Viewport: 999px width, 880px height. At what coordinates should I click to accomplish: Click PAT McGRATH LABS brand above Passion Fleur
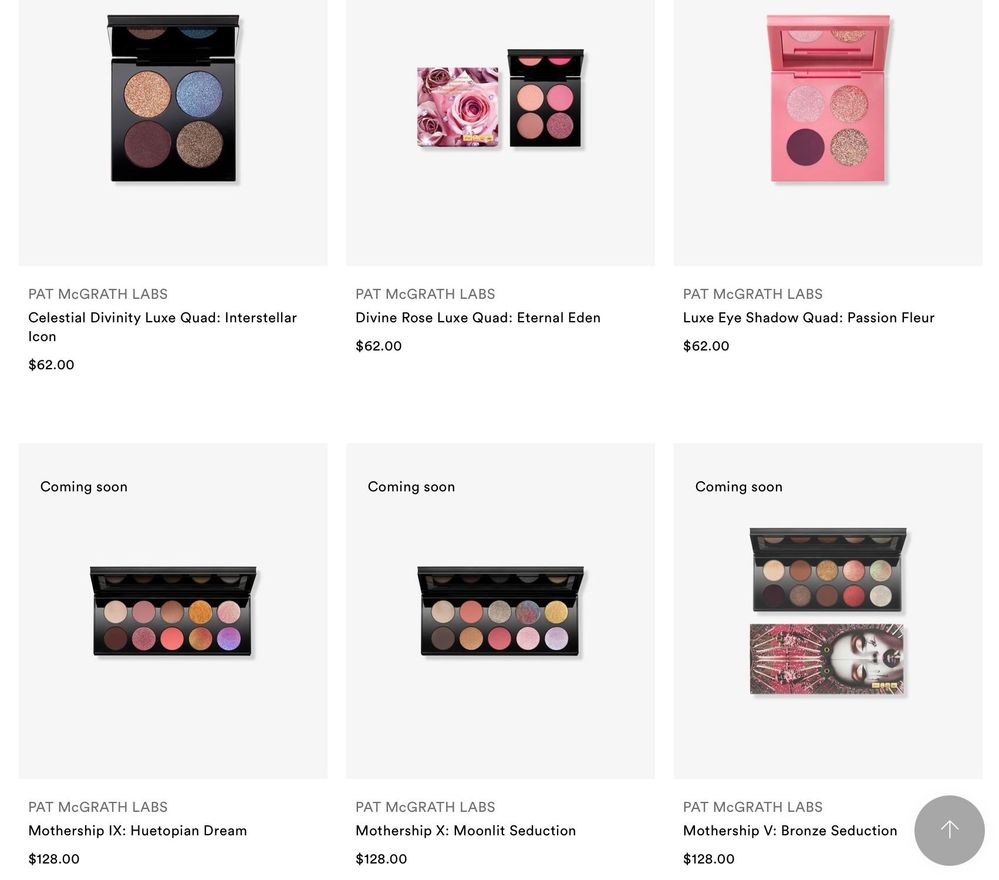[x=753, y=294]
